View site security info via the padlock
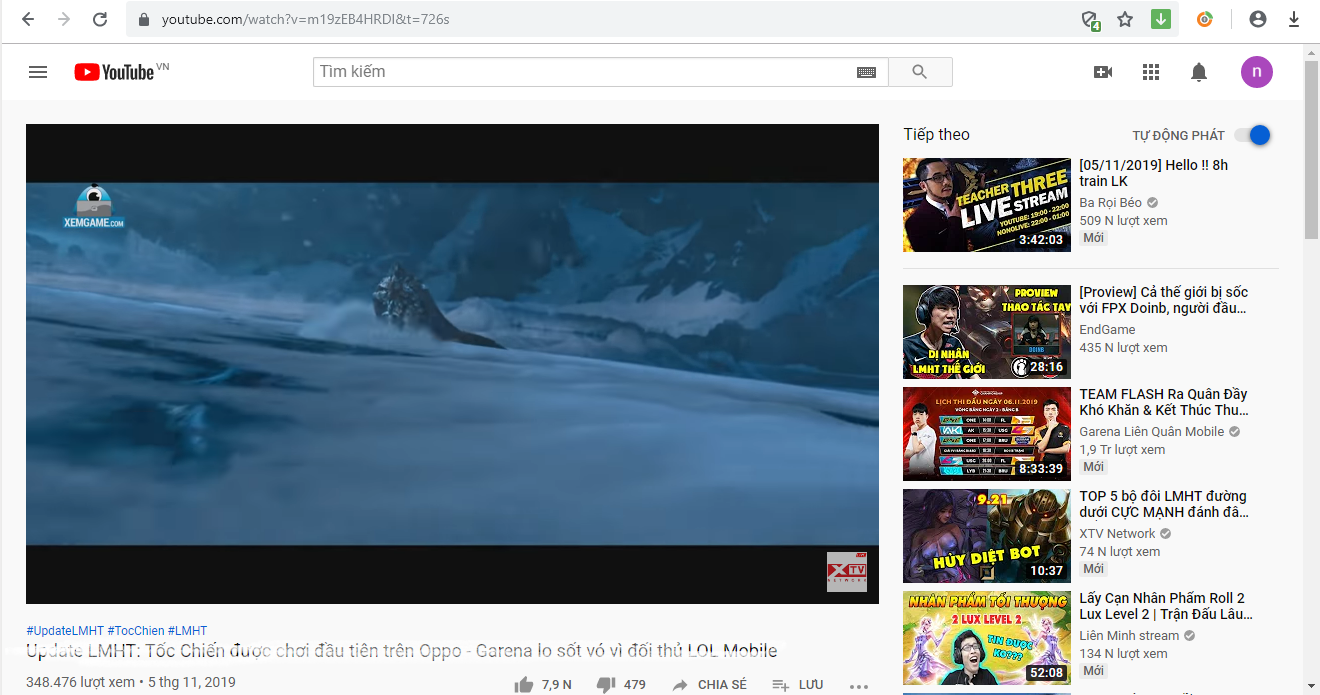The height and width of the screenshot is (695, 1320). [x=143, y=19]
